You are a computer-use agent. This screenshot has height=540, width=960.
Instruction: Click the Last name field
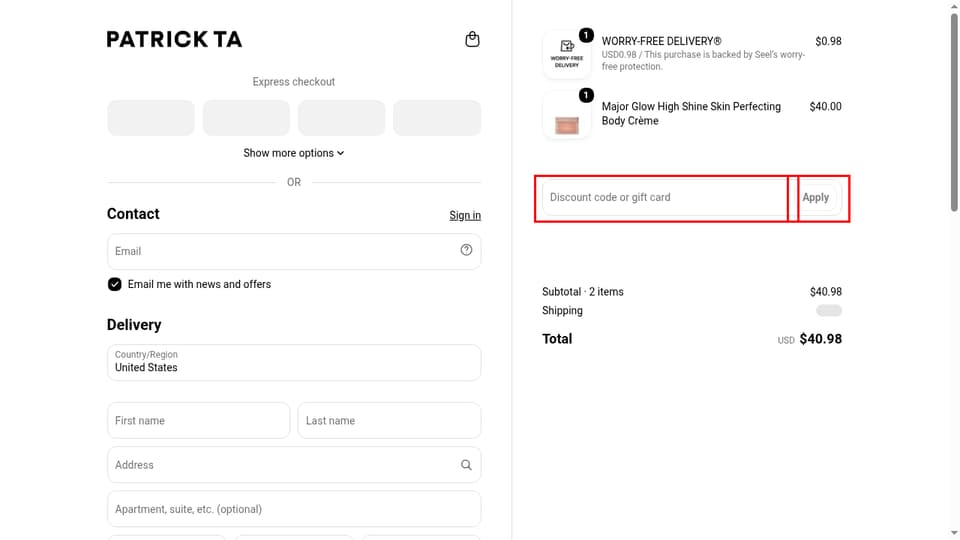point(389,421)
